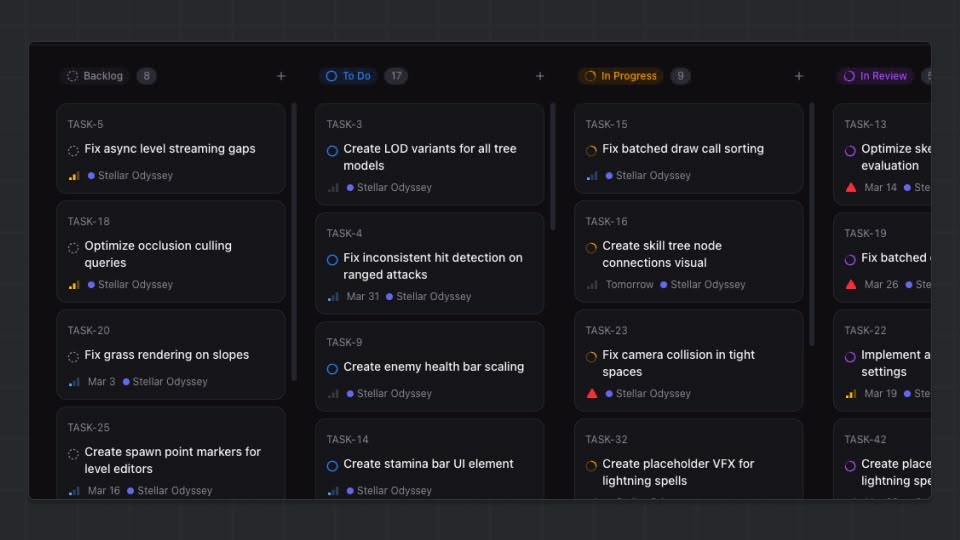Click the In Progress column scrollbar

click(x=812, y=225)
